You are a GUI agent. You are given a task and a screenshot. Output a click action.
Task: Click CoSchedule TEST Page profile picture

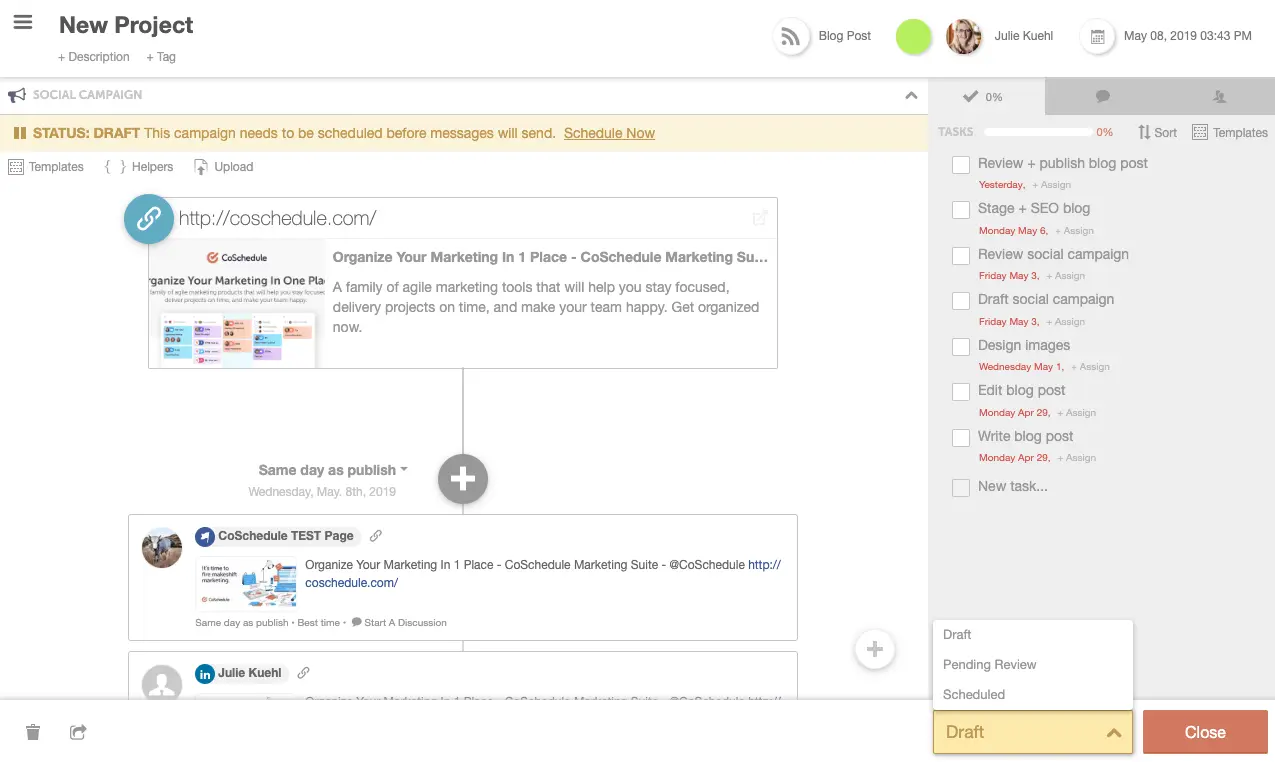162,547
